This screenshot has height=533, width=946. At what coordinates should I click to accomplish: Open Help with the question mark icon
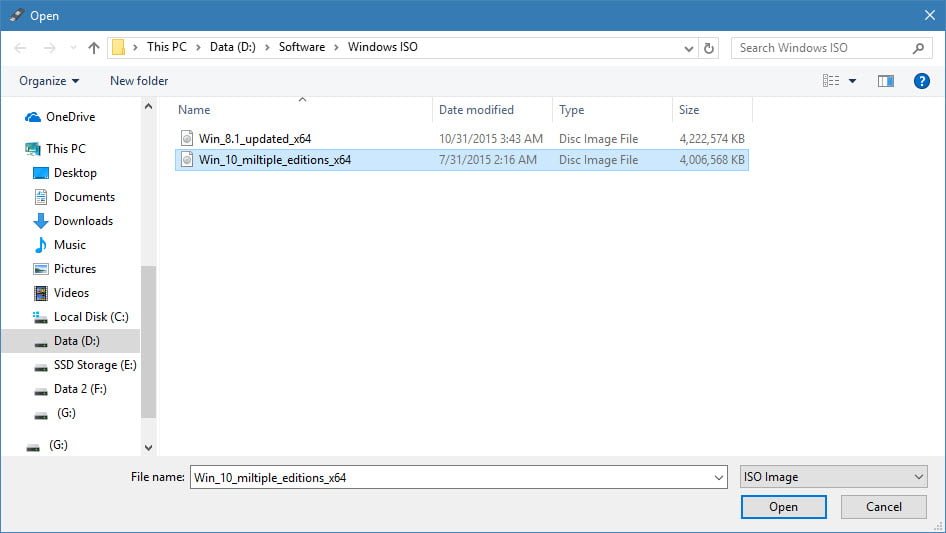pos(921,81)
